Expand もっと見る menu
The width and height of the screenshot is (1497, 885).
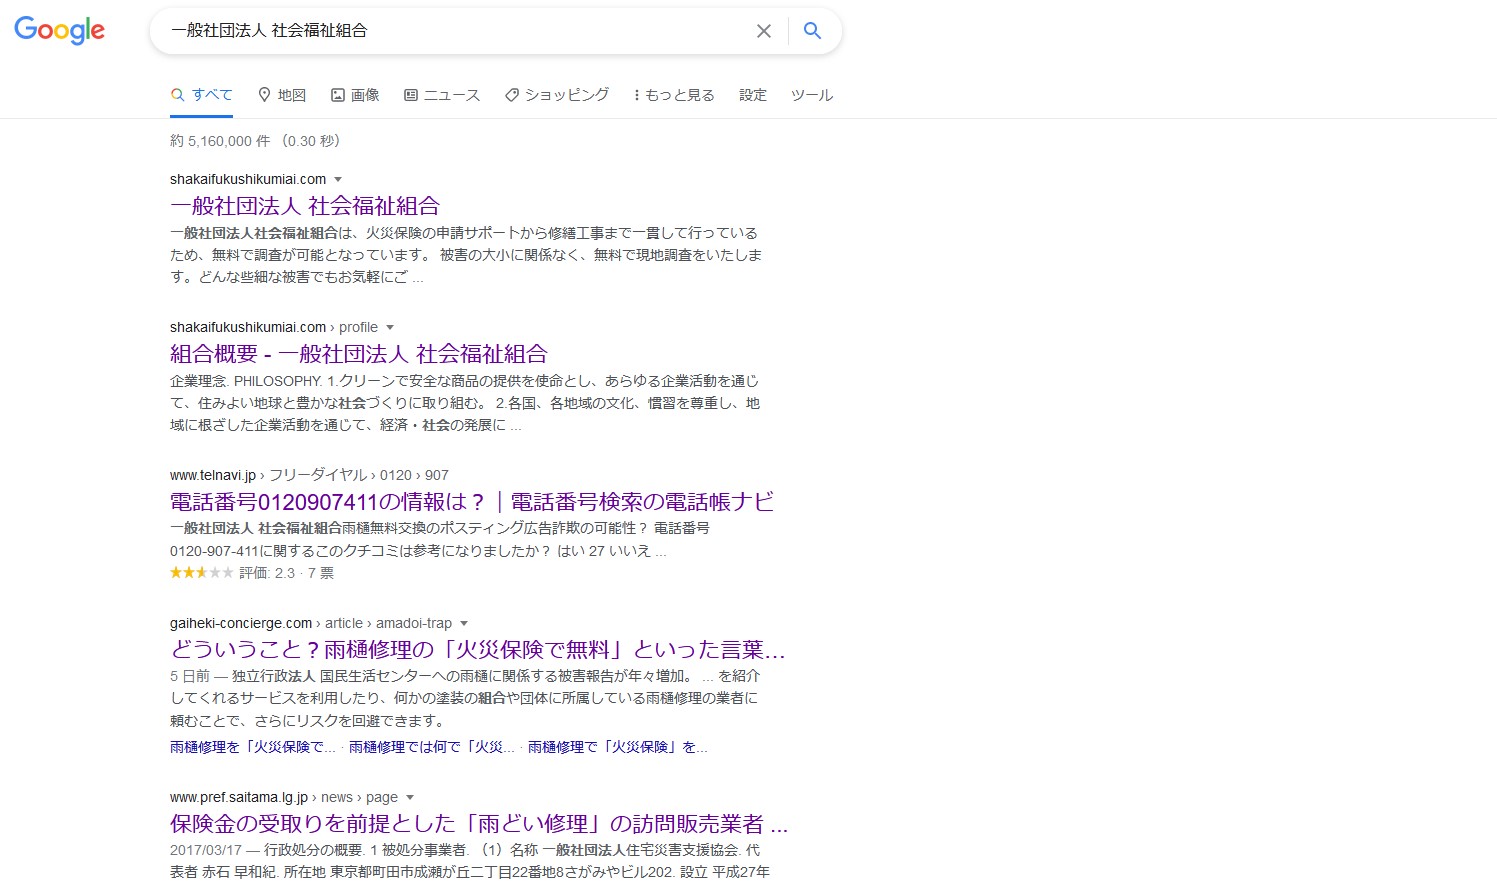[674, 95]
